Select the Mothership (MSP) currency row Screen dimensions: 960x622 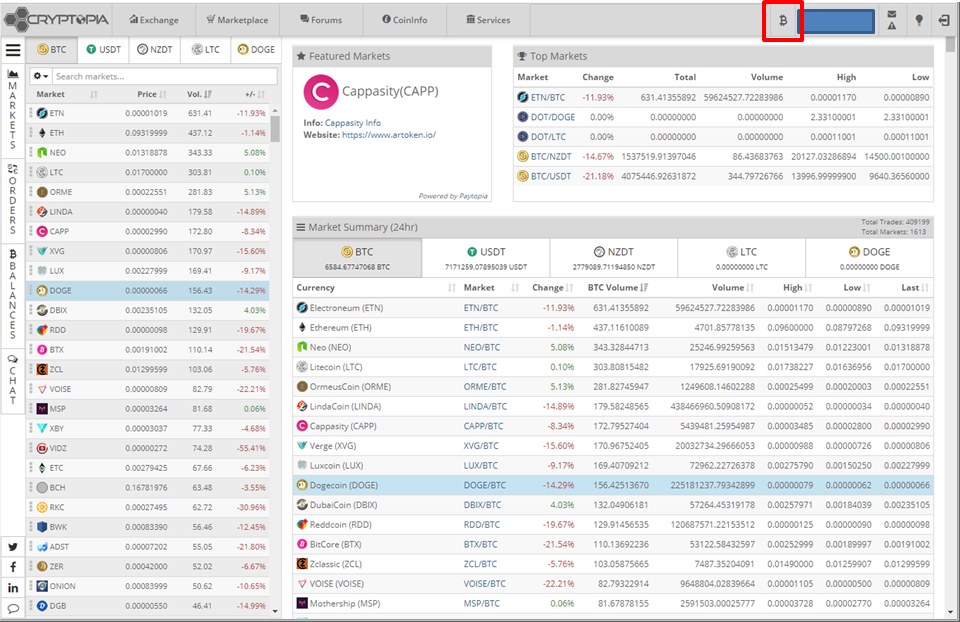pos(613,604)
